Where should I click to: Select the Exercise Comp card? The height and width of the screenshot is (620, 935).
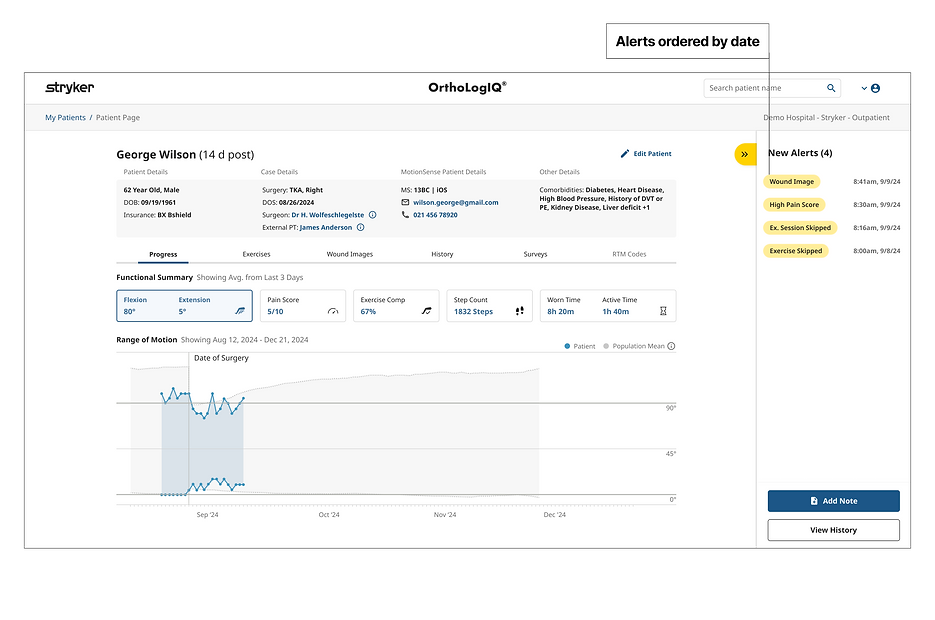396,306
